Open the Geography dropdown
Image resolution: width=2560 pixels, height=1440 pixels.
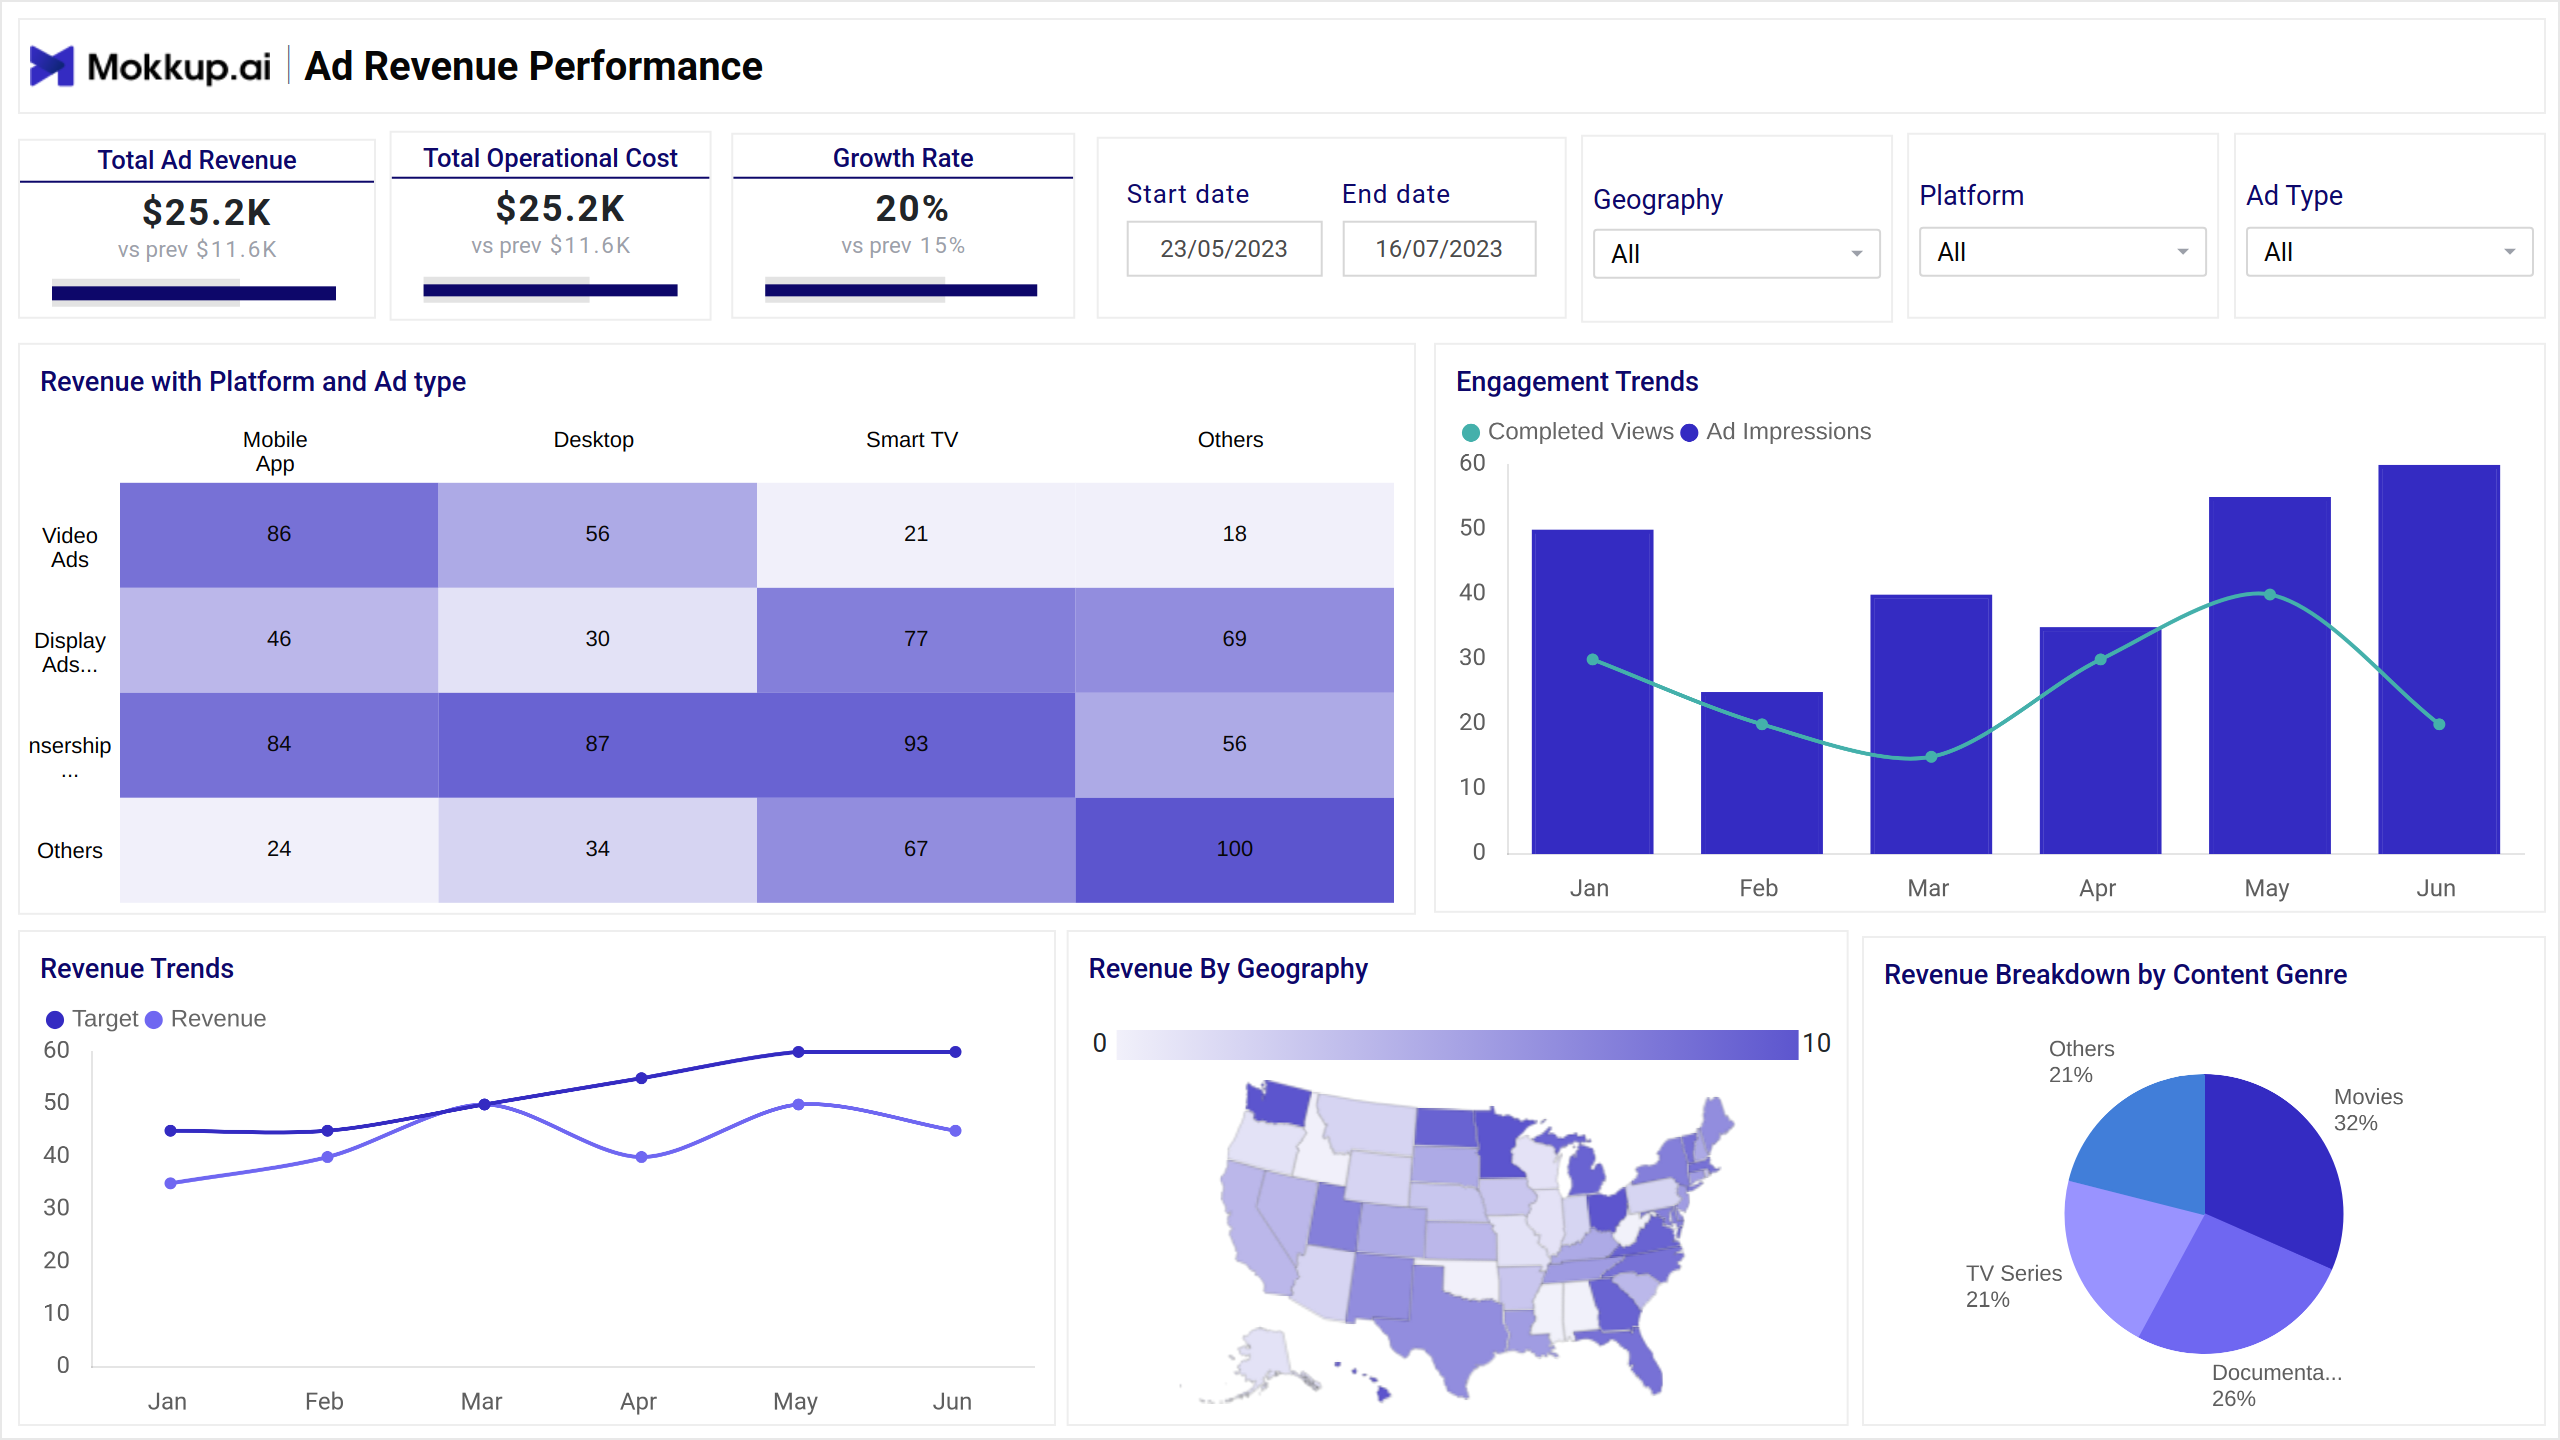coord(1736,254)
